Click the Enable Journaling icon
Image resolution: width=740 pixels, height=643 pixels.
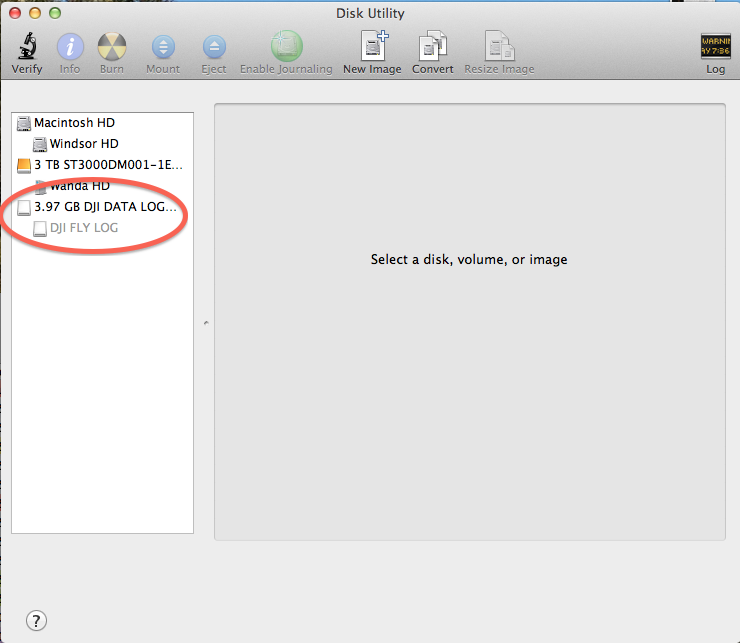pyautogui.click(x=286, y=46)
